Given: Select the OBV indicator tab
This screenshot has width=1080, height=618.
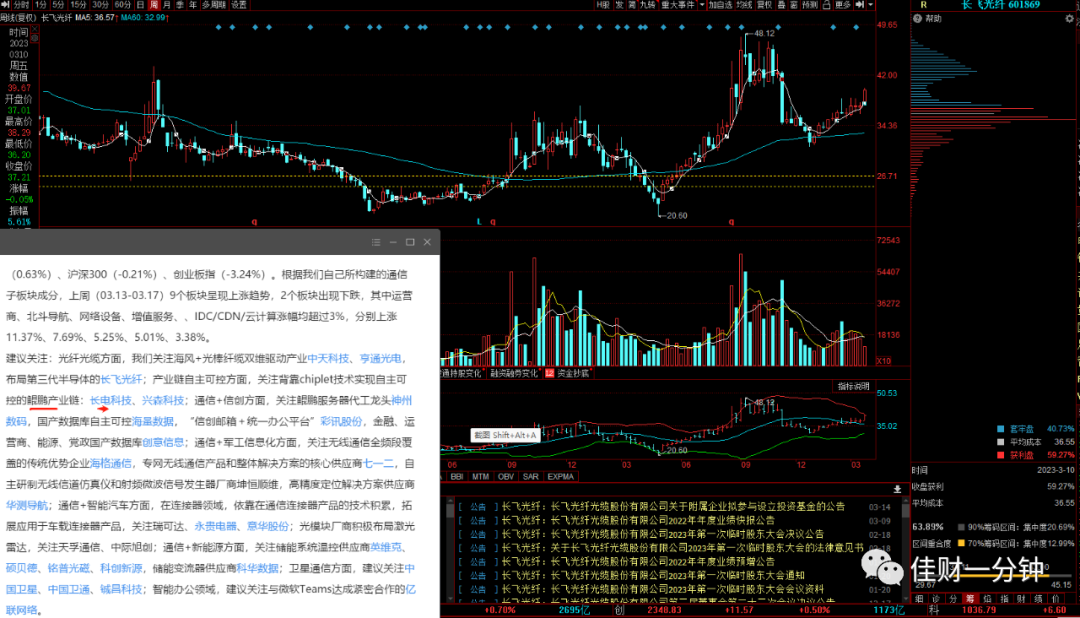Looking at the screenshot, I should coord(506,476).
